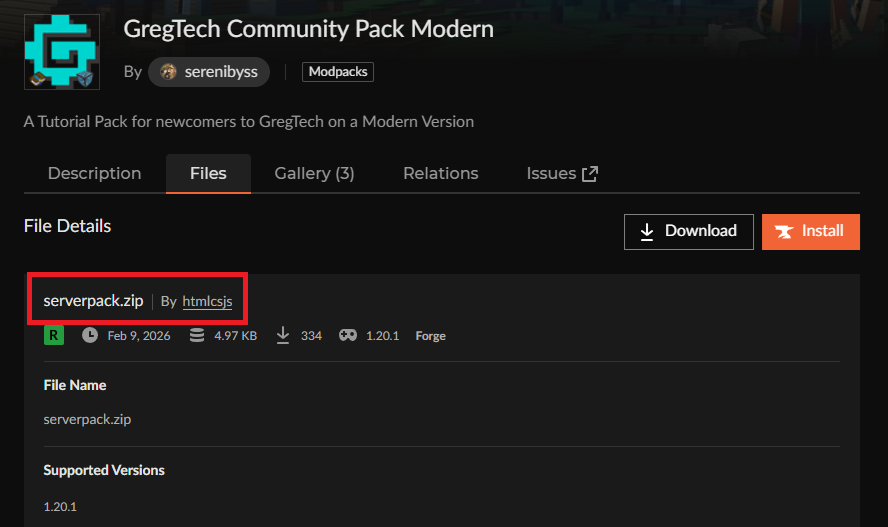Click the download count icon beside 334
This screenshot has height=527, width=888.
(283, 336)
